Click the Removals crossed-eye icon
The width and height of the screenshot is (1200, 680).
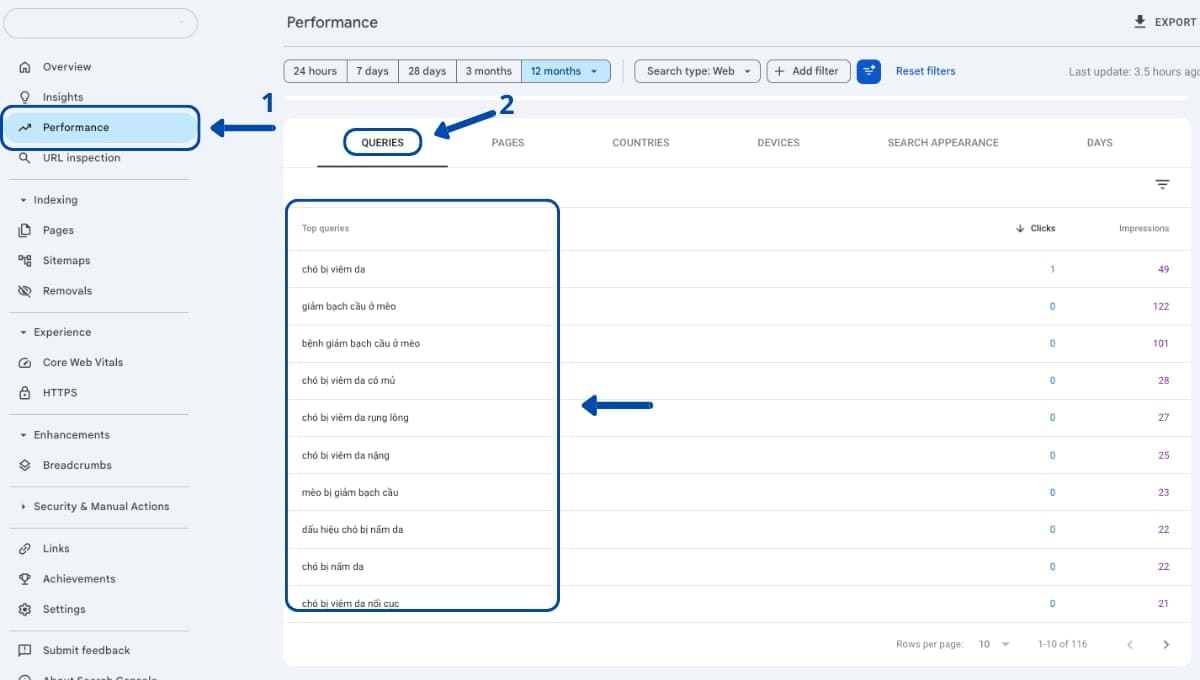pos(25,291)
